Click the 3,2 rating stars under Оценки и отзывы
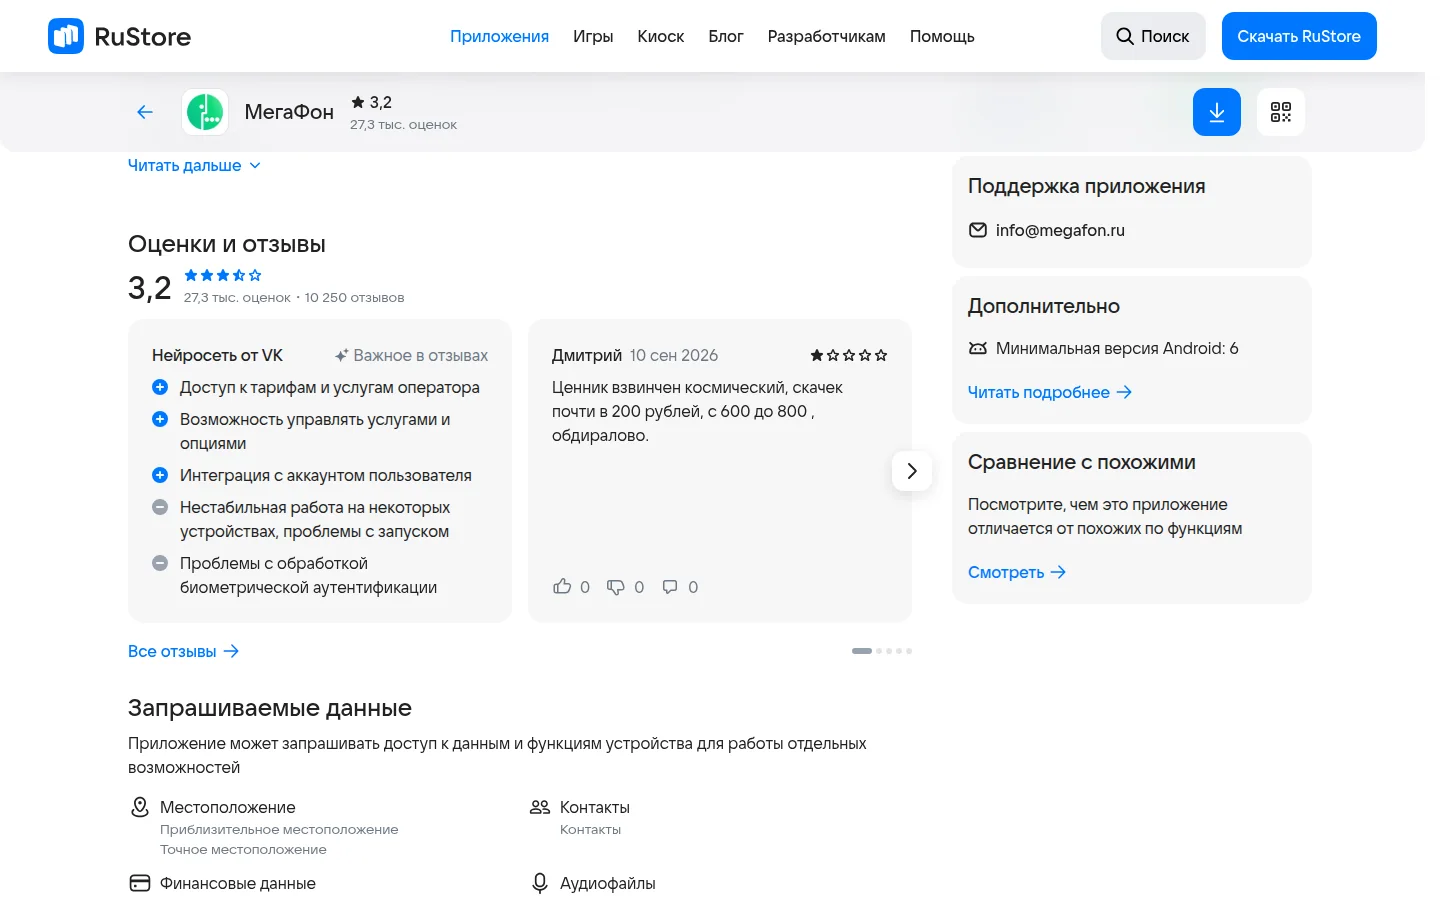This screenshot has height=900, width=1440. (x=223, y=275)
